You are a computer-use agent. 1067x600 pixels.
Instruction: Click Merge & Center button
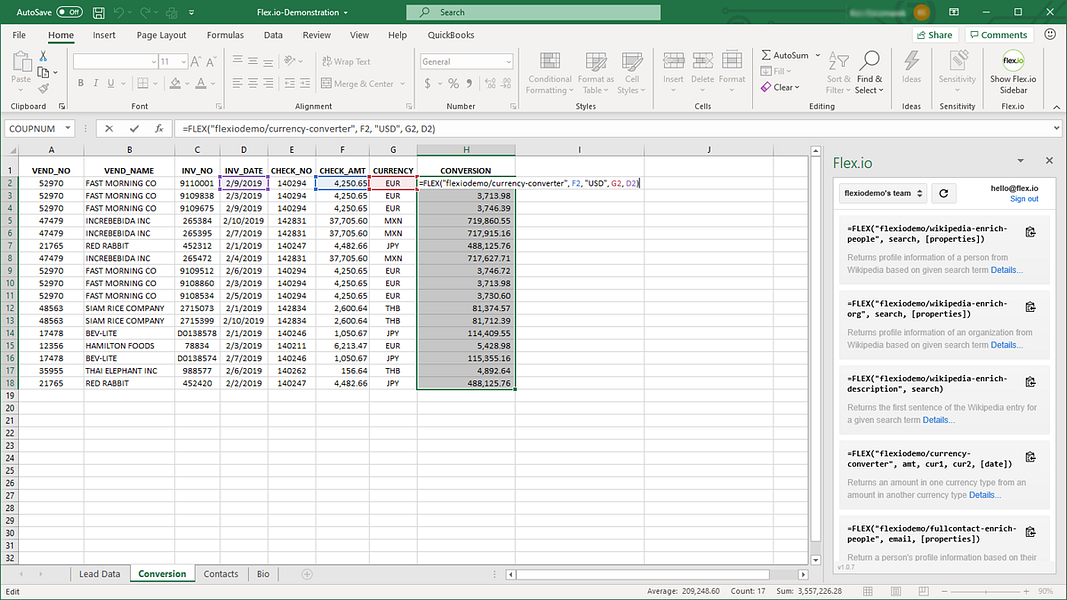point(357,84)
